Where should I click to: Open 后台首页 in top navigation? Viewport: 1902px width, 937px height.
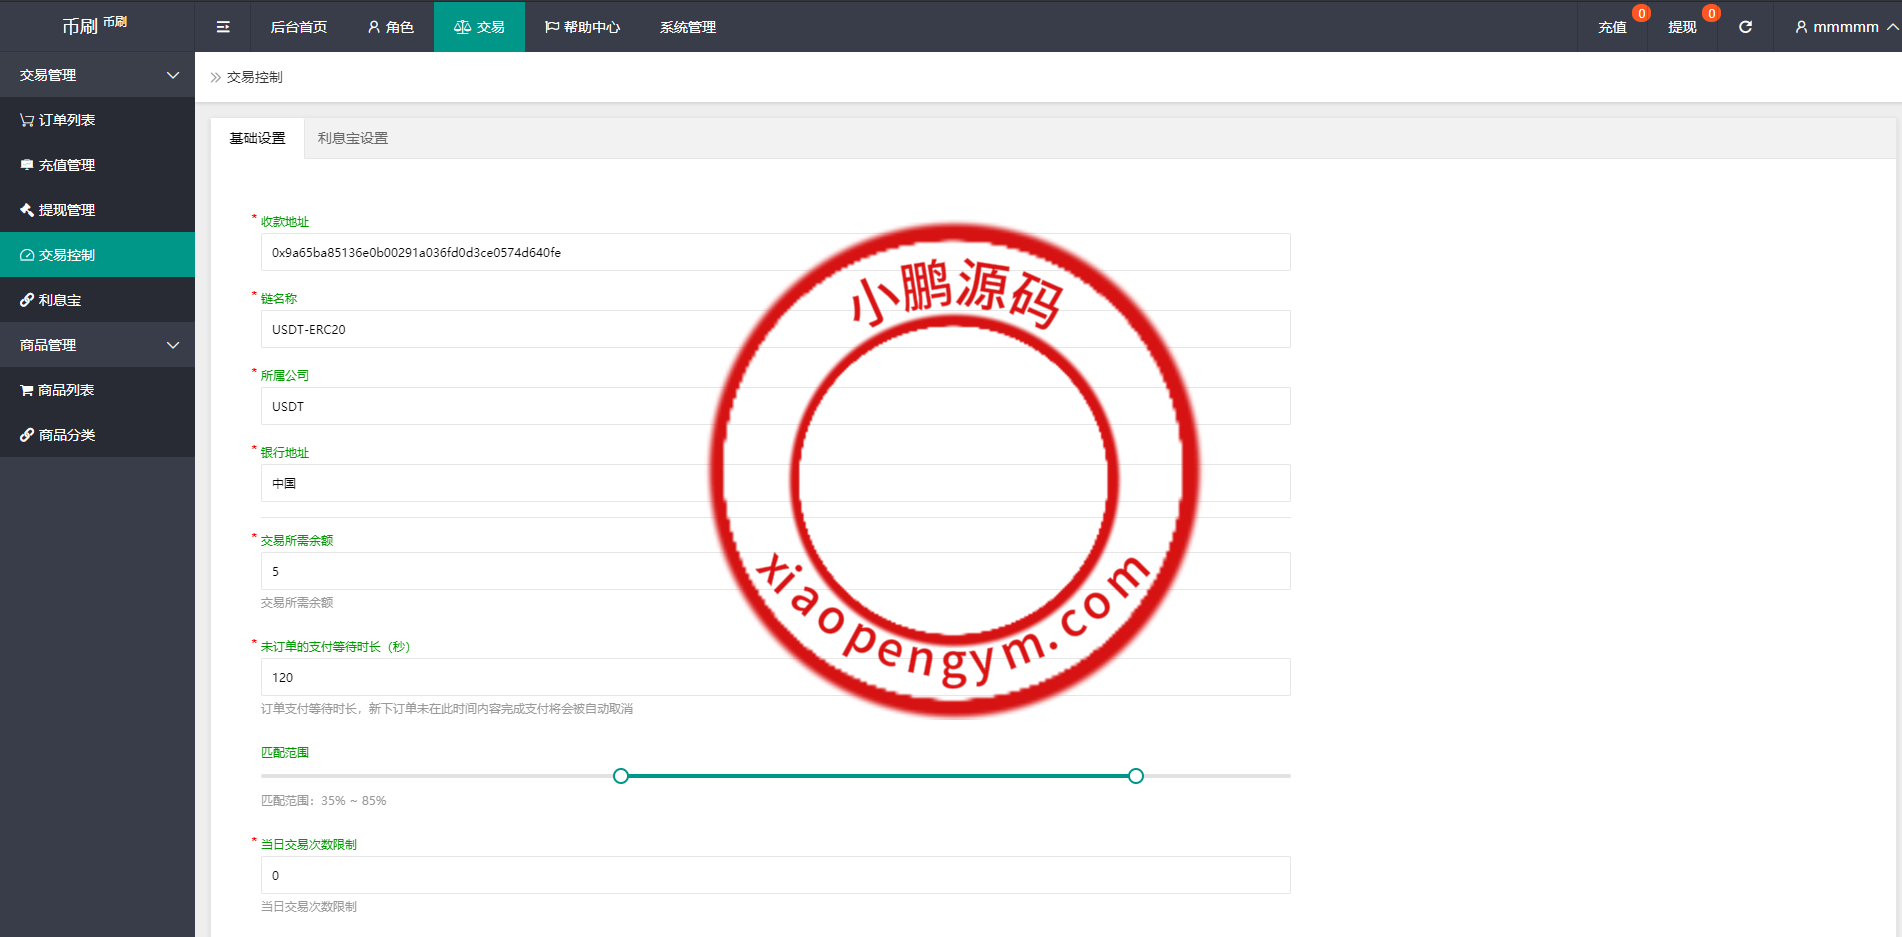pos(298,27)
